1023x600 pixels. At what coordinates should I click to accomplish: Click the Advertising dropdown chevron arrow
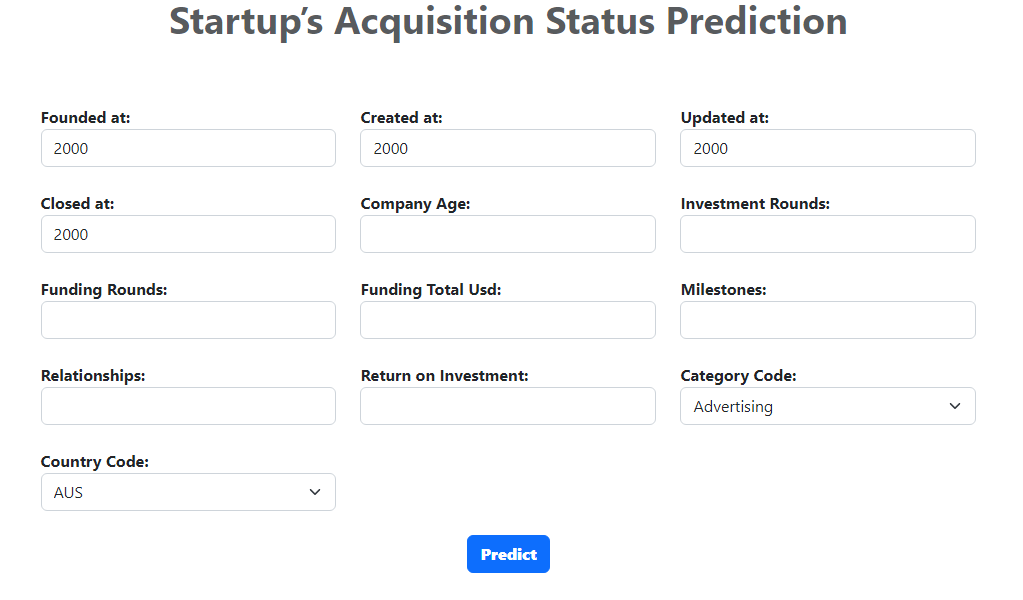[955, 406]
